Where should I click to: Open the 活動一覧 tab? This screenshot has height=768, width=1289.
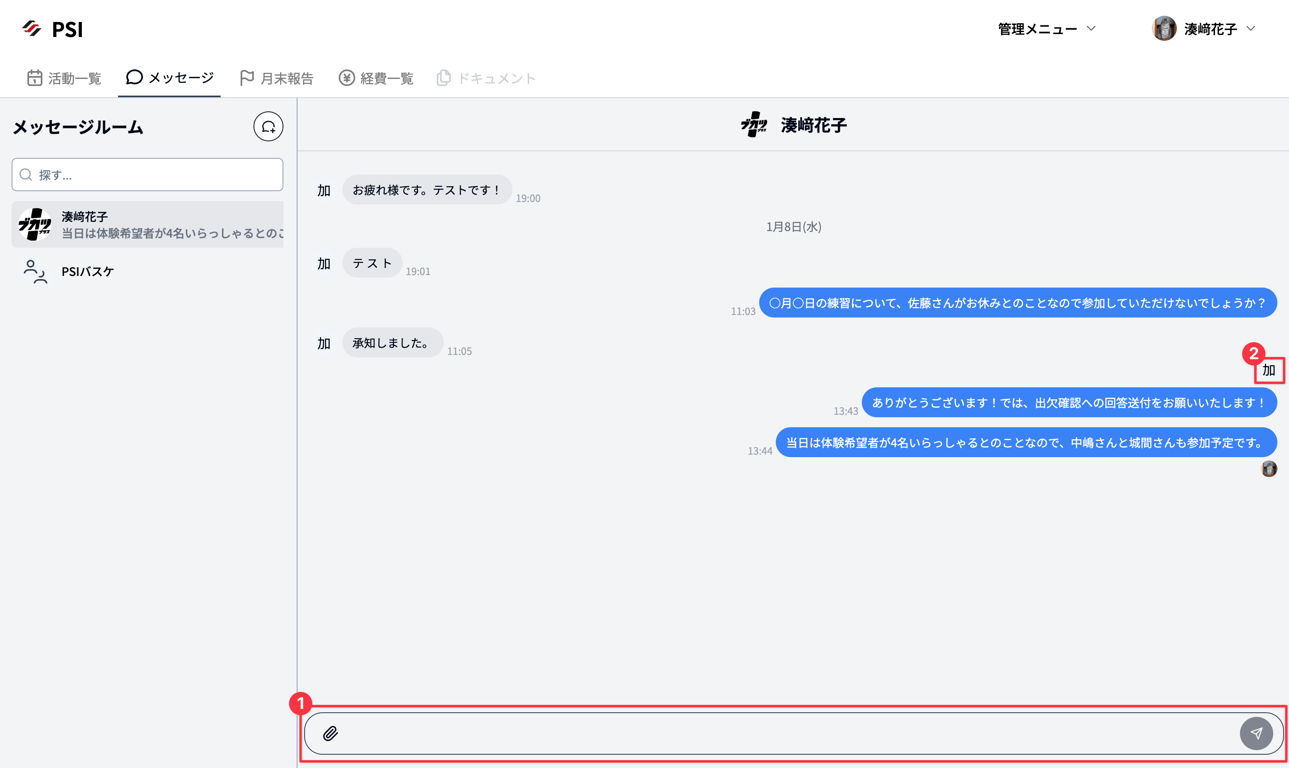point(64,78)
